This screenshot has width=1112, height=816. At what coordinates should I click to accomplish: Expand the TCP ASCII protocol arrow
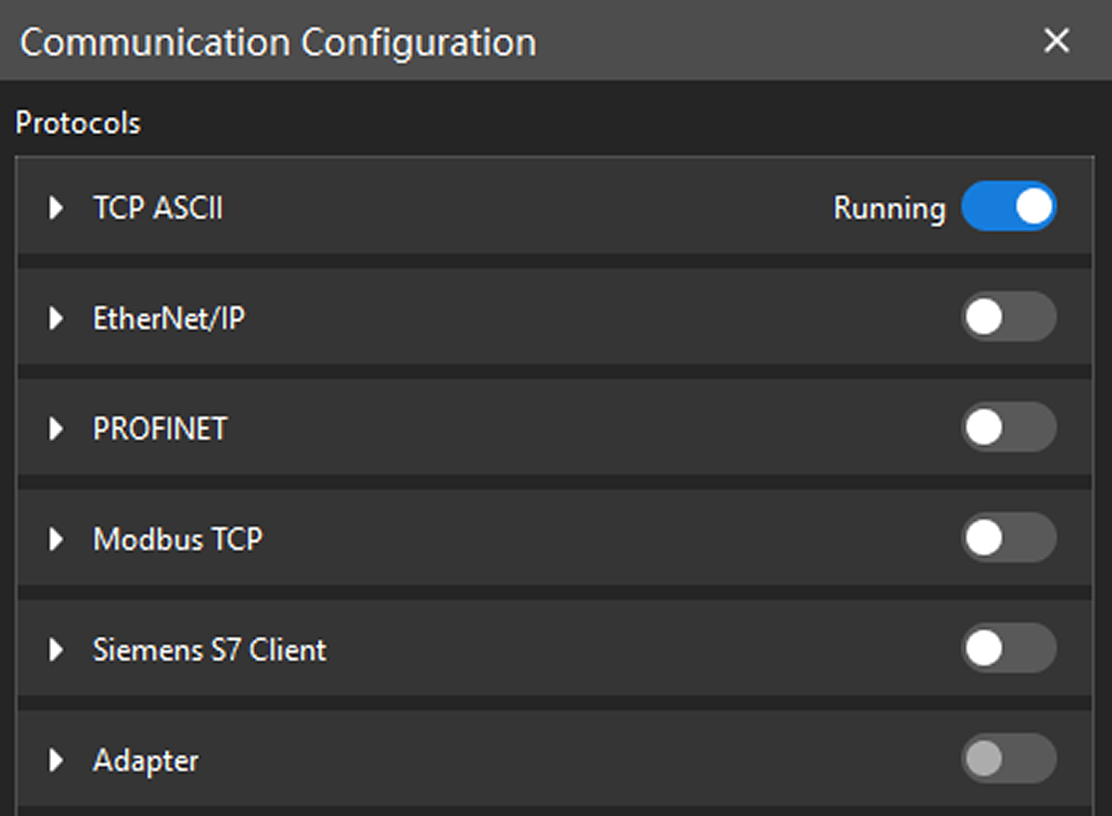coord(56,208)
